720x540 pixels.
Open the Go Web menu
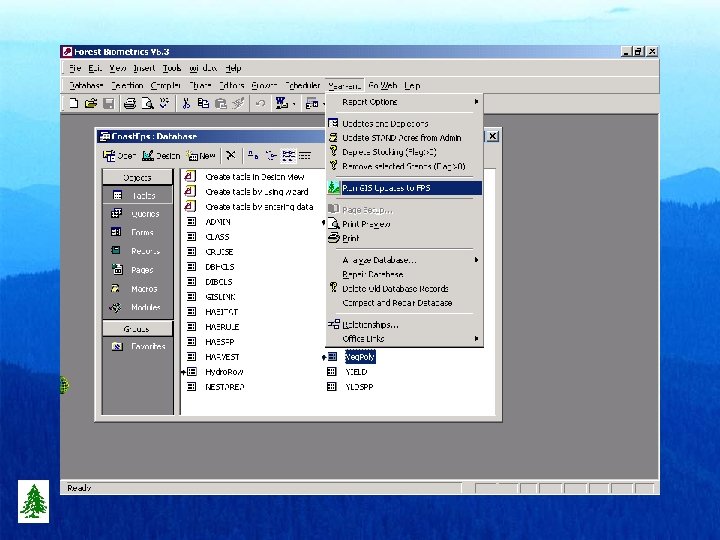(x=382, y=85)
